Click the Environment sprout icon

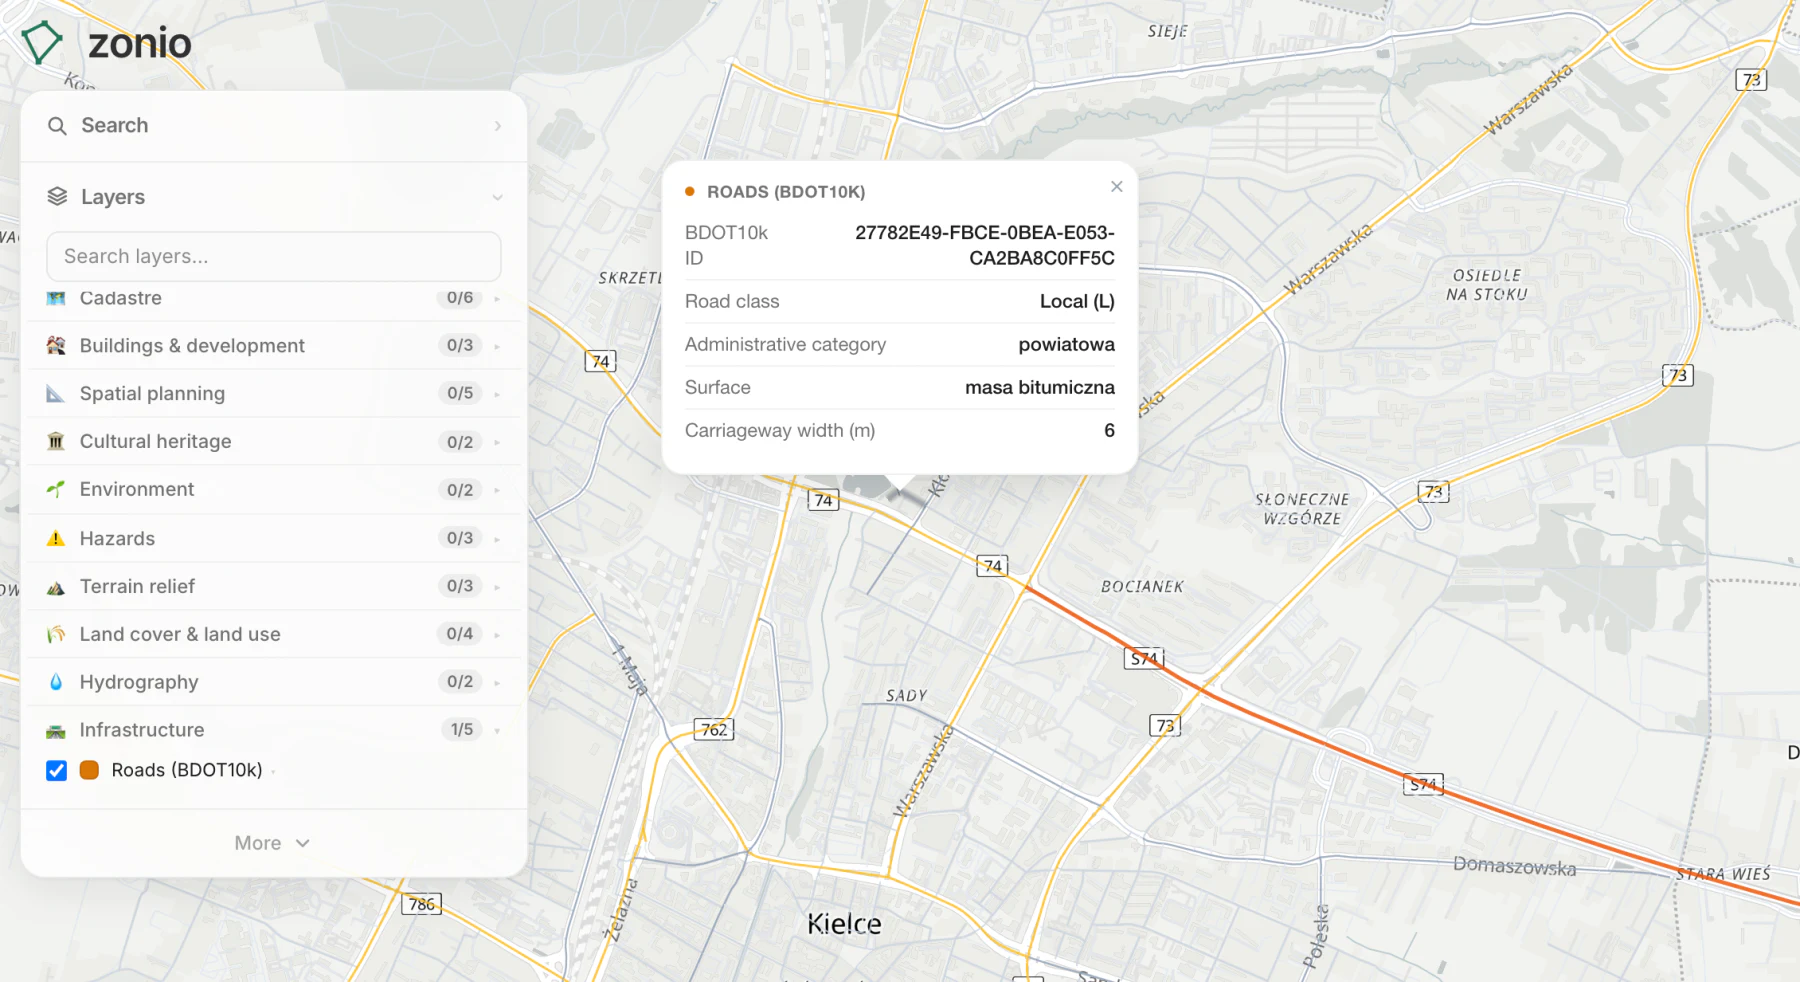point(56,490)
